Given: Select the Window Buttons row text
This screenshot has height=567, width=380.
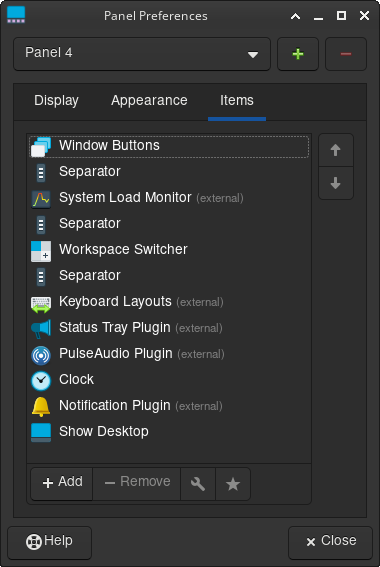Looking at the screenshot, I should coord(109,145).
